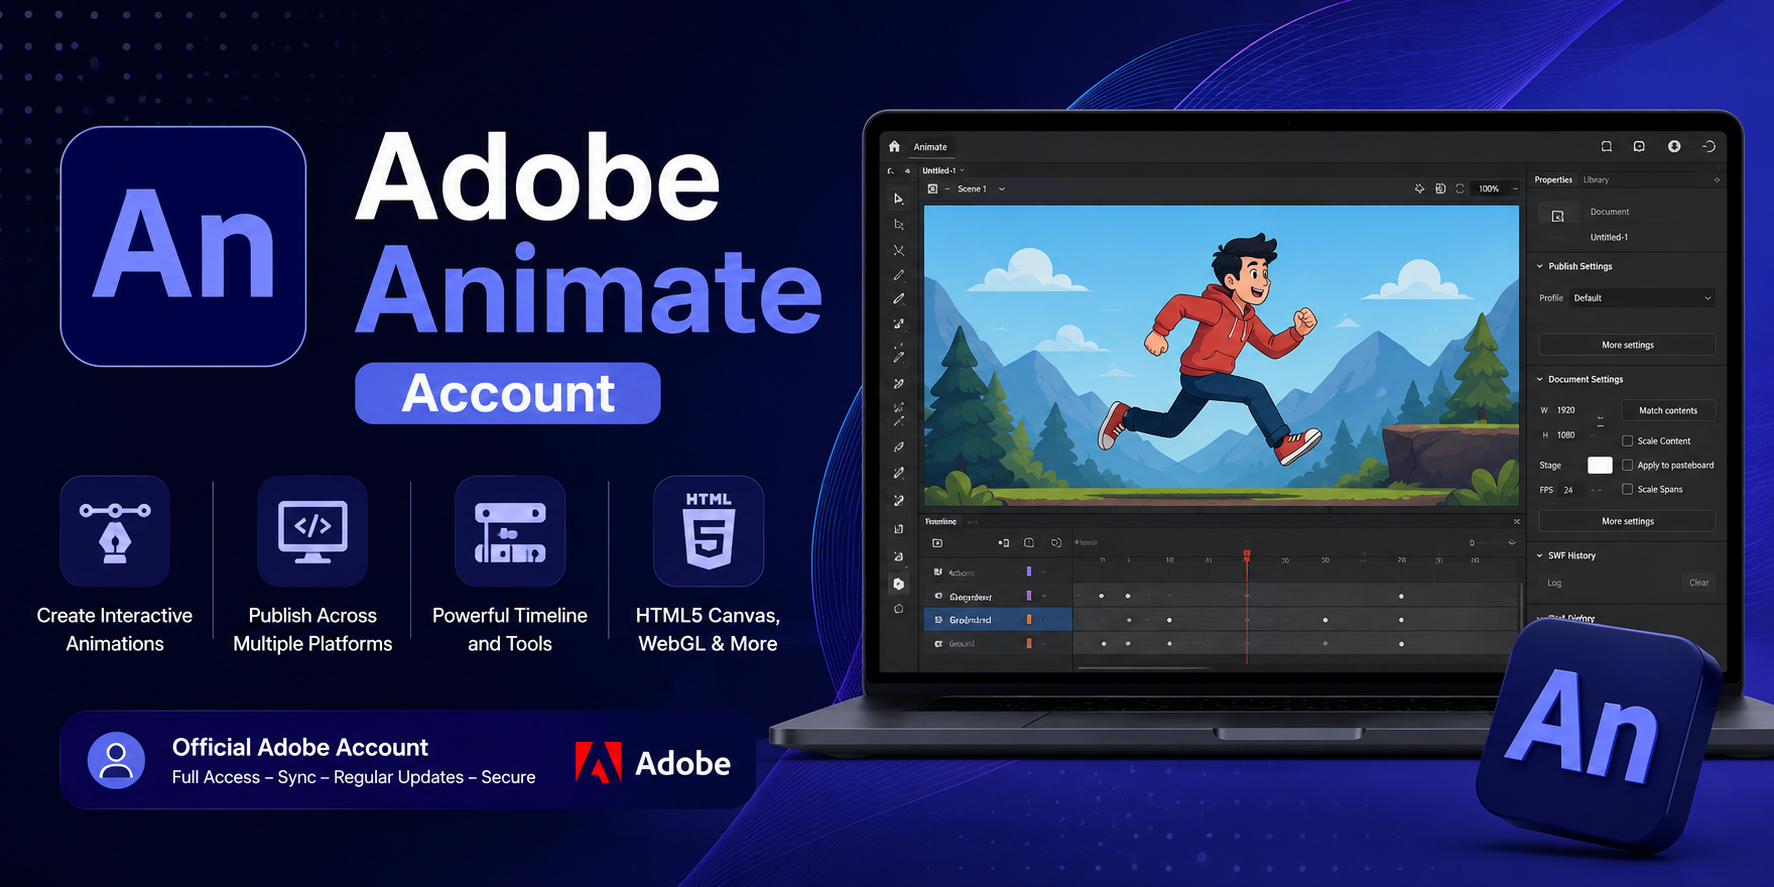Viewport: 1774px width, 887px height.
Task: Open the workspace icon in top bar
Action: 1606,146
